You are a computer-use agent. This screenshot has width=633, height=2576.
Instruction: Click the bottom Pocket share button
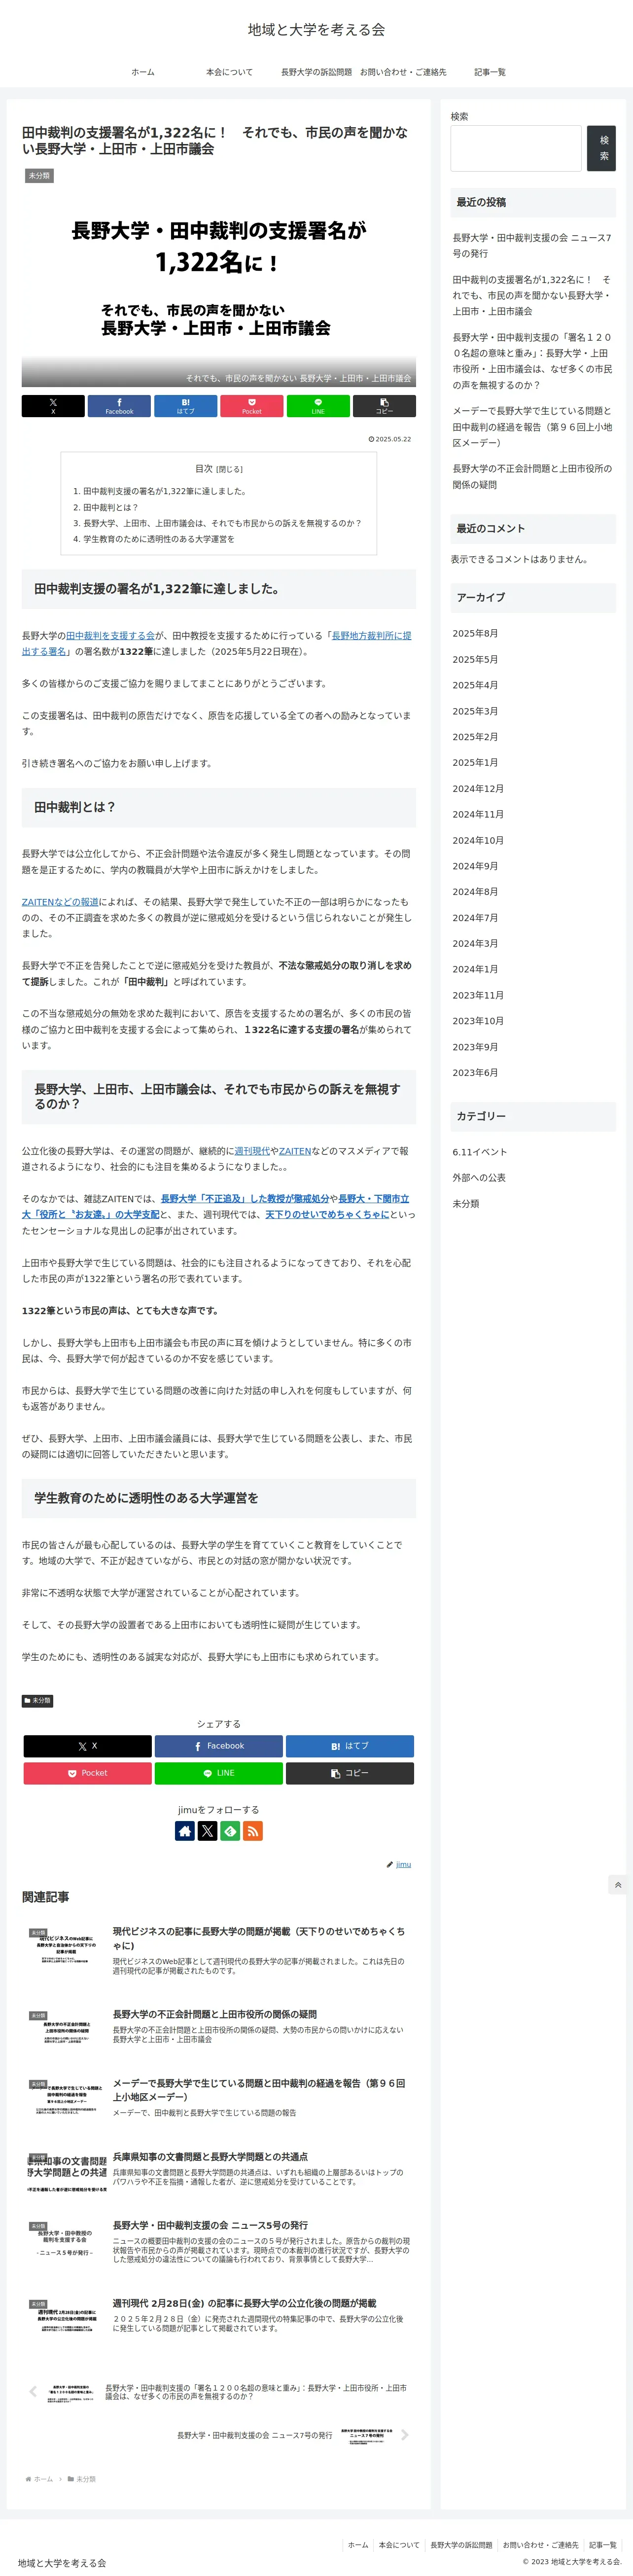point(88,1773)
